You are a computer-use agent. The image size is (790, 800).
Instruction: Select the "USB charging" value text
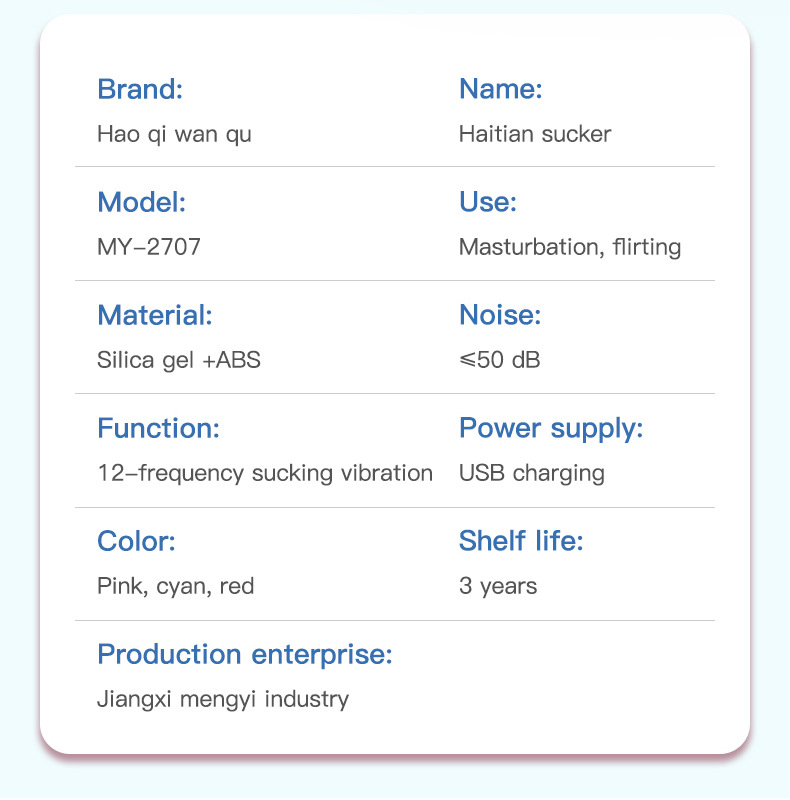[x=531, y=473]
